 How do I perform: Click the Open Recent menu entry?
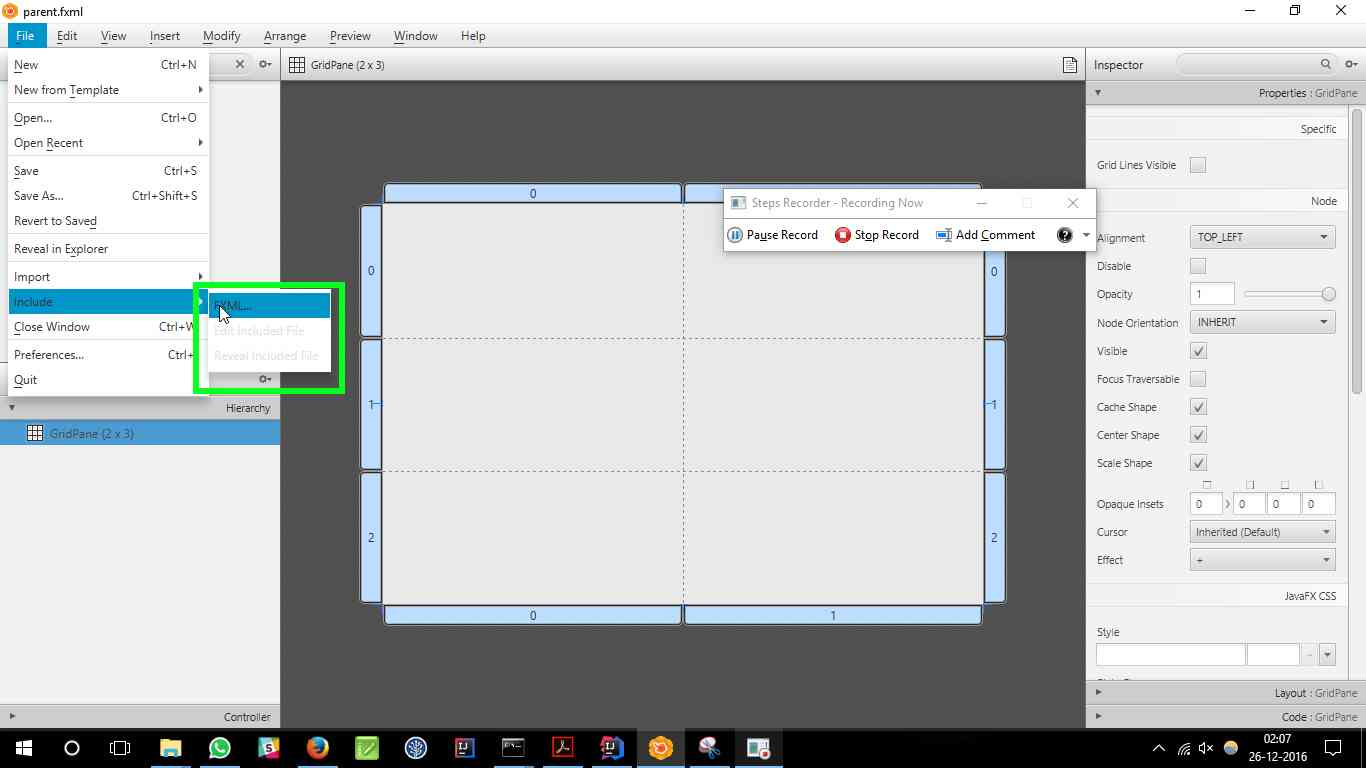click(106, 143)
